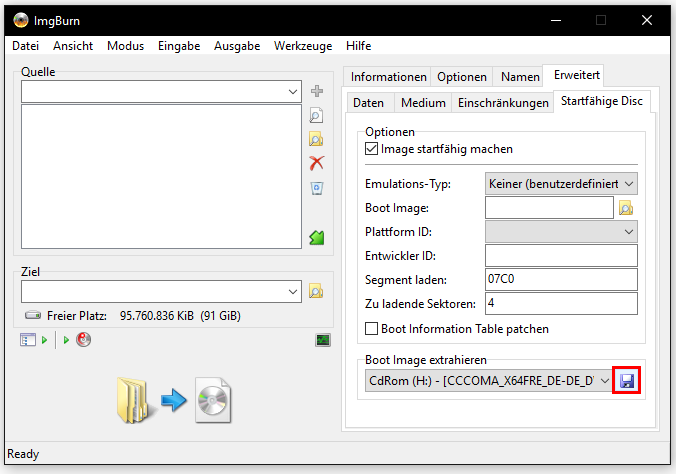Click the red disc icon in the toolbar
The height and width of the screenshot is (474, 676).
tap(84, 339)
